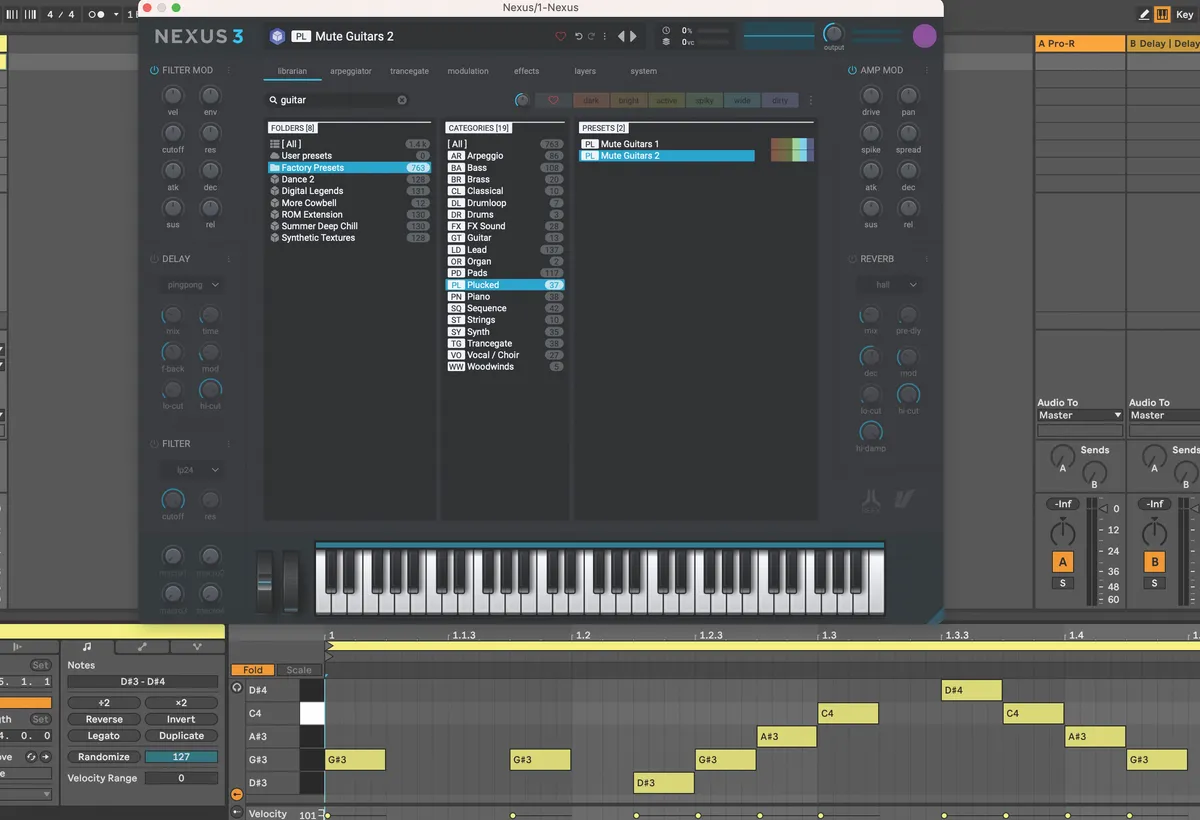The image size is (1200, 820).
Task: Toggle the computer MIDI keyboard button
Action: 1162,14
